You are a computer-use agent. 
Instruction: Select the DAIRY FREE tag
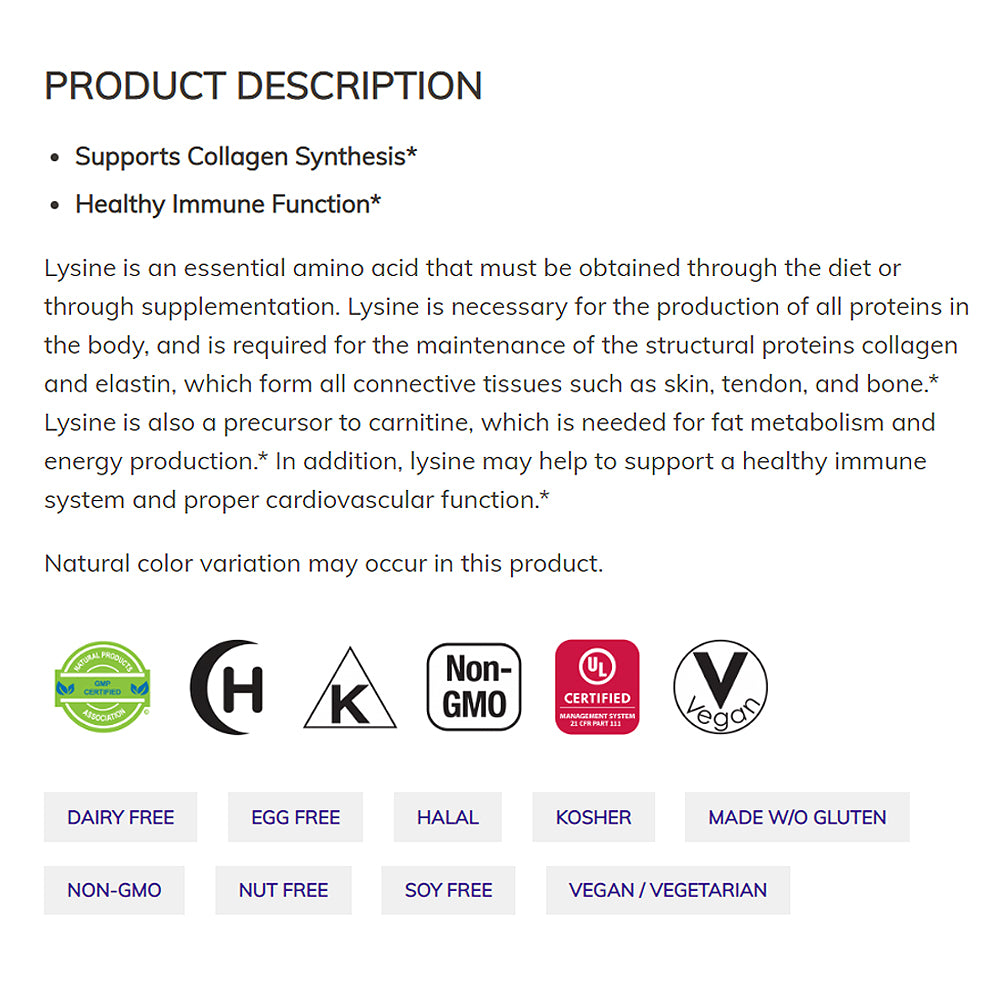[121, 817]
